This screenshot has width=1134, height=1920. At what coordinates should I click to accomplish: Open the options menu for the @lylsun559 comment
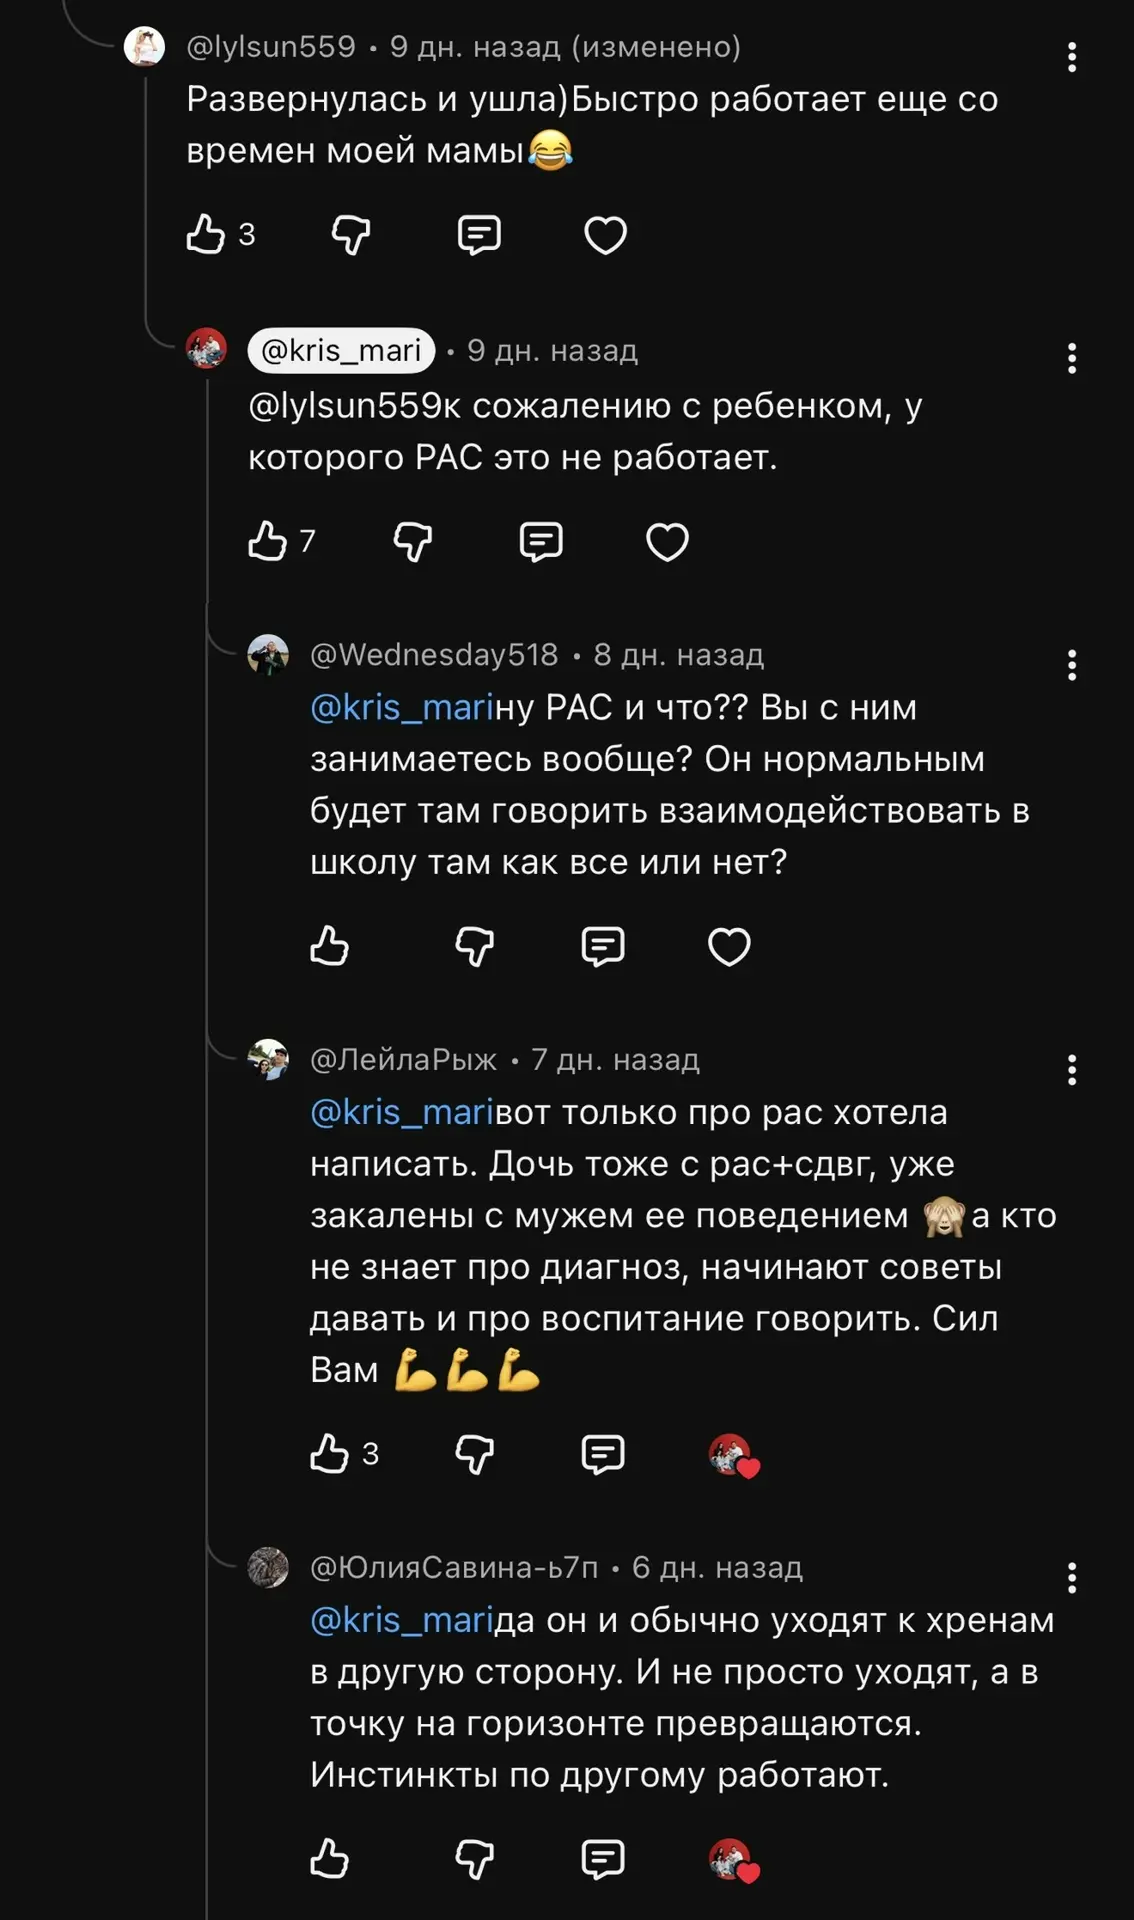tap(1072, 57)
